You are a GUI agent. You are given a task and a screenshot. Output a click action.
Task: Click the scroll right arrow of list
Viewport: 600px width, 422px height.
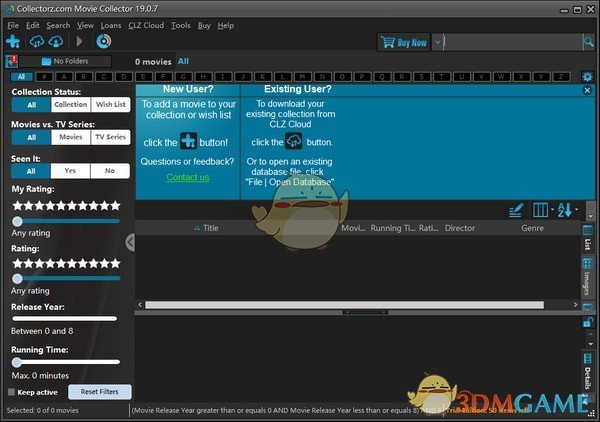(575, 305)
